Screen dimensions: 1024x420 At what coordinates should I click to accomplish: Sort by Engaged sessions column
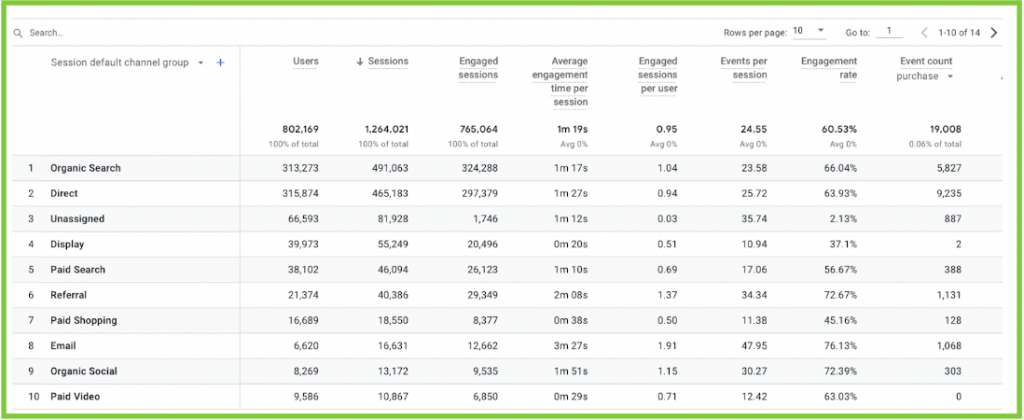pos(478,68)
